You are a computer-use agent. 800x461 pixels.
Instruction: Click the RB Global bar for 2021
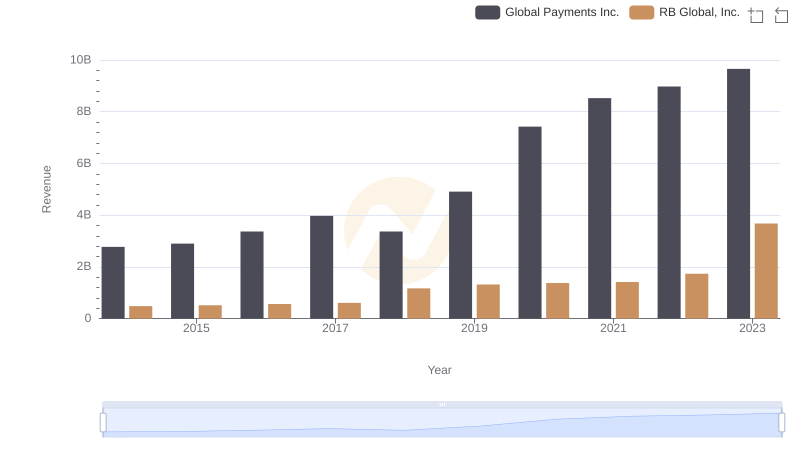click(x=627, y=300)
